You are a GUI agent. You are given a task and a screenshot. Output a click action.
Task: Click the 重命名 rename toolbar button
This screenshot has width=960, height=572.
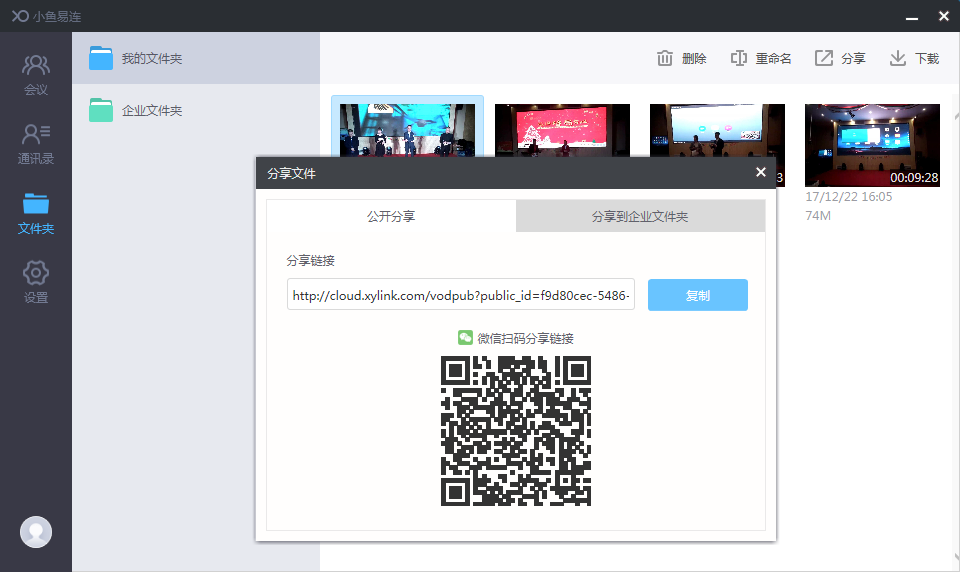pos(760,58)
